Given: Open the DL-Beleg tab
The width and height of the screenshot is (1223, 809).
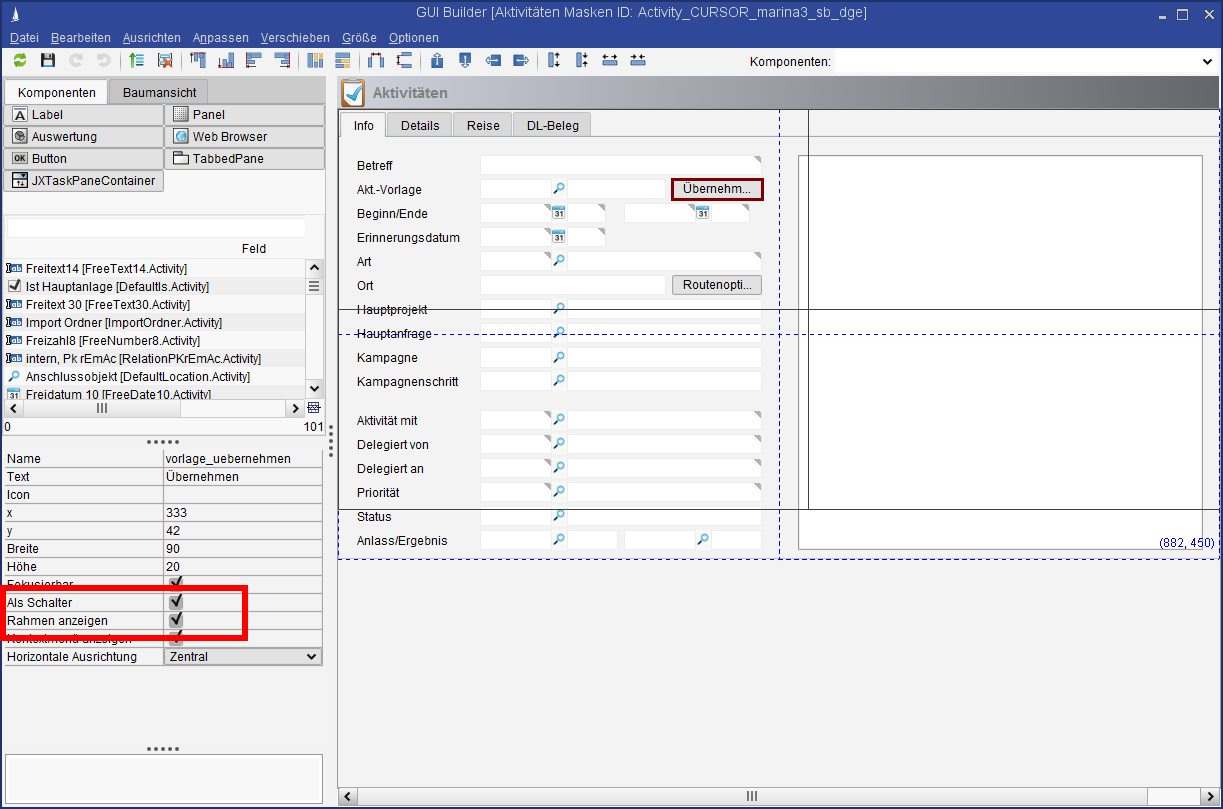Looking at the screenshot, I should click(552, 125).
